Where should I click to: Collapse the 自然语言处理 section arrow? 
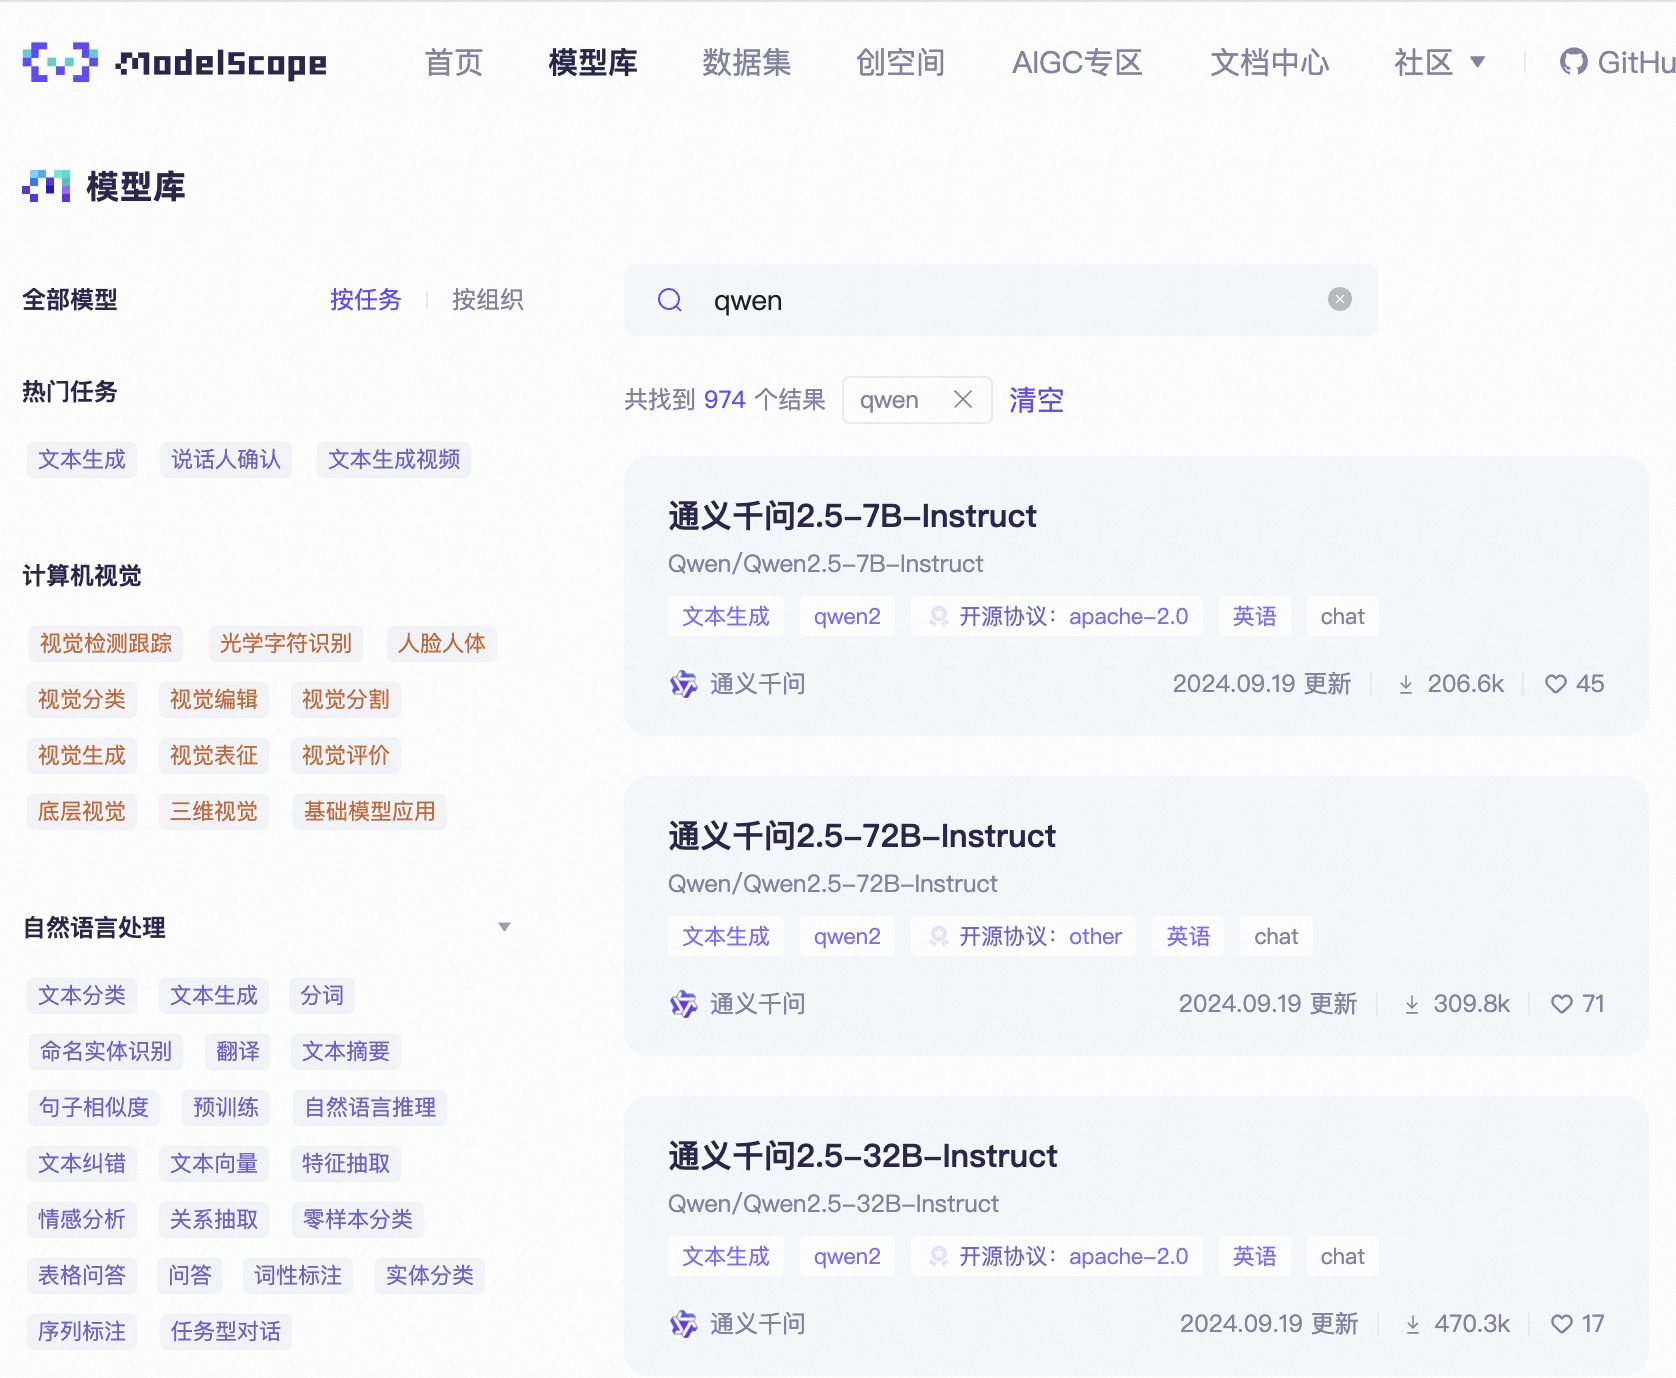click(504, 927)
